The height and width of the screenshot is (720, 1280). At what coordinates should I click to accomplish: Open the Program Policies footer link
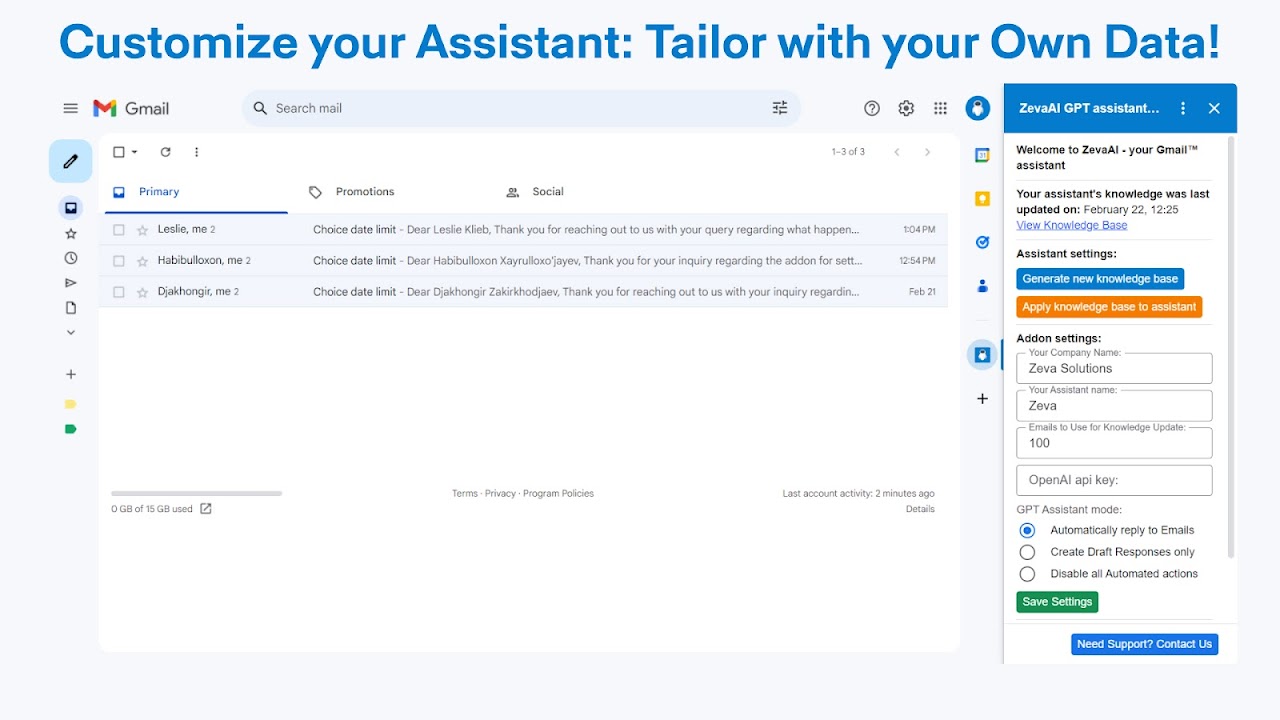point(558,493)
